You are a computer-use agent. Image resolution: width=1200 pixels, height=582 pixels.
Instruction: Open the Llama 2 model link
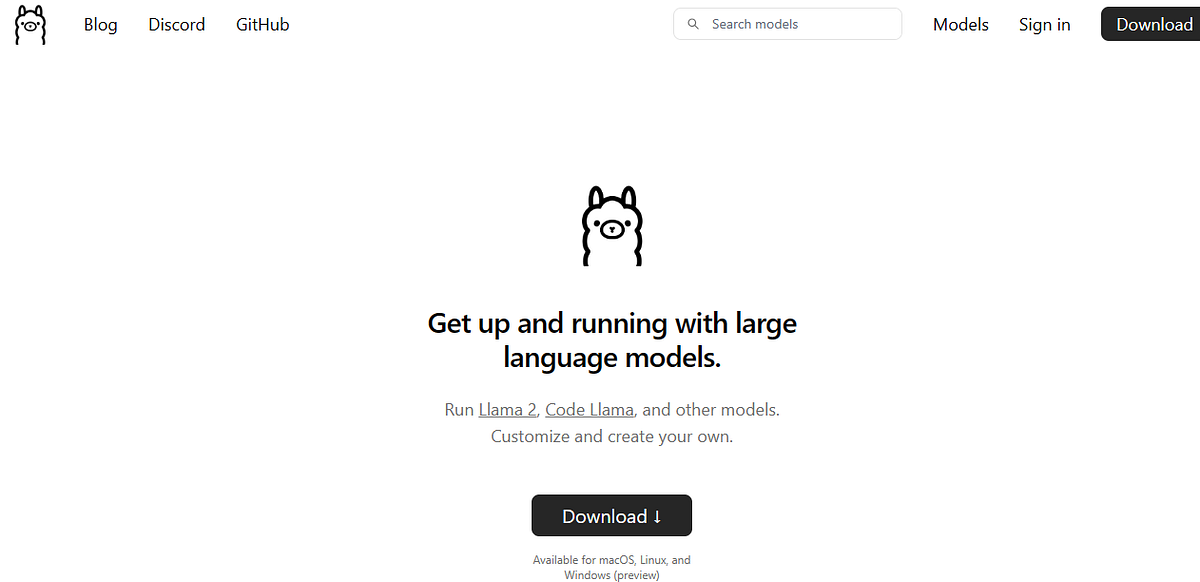pyautogui.click(x=507, y=409)
